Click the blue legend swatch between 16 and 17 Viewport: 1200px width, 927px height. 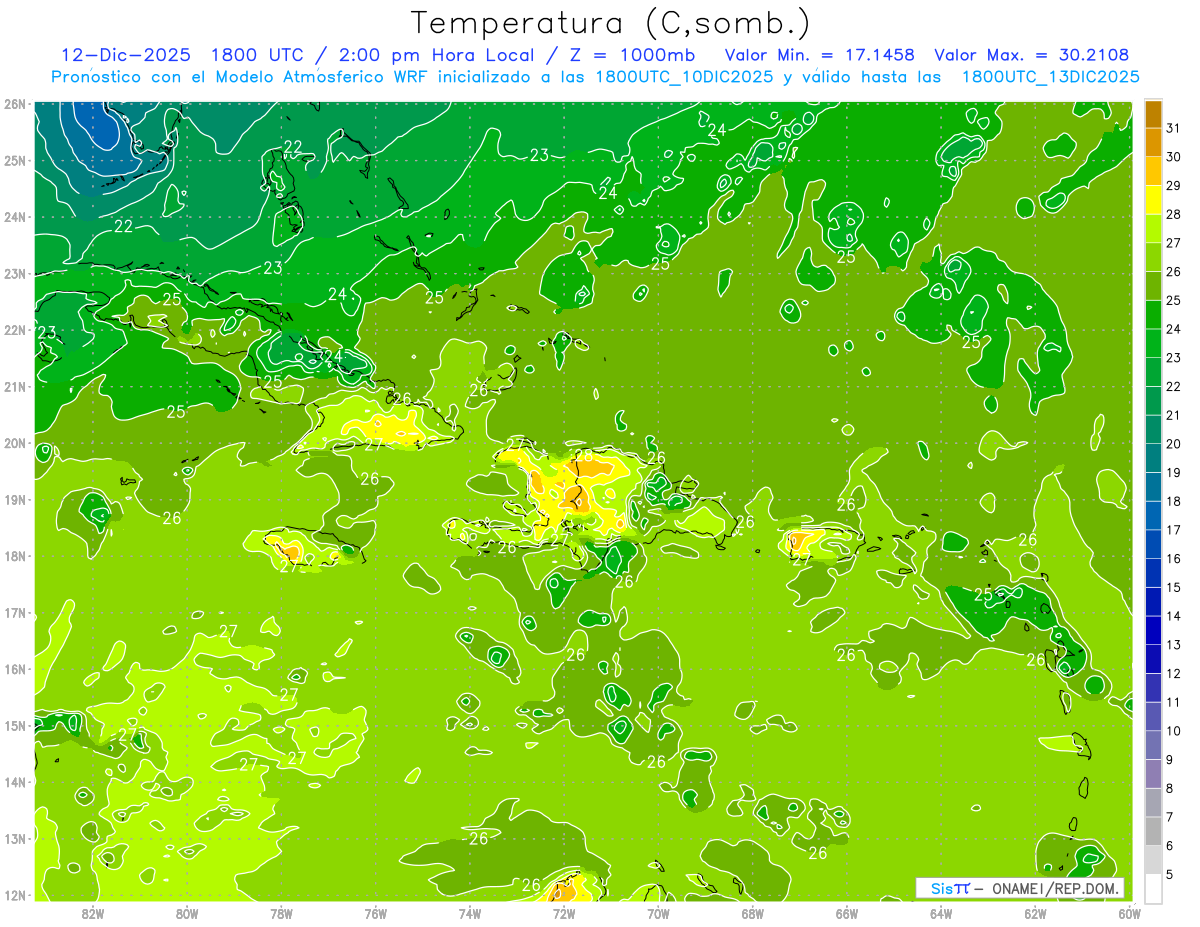click(x=1153, y=544)
